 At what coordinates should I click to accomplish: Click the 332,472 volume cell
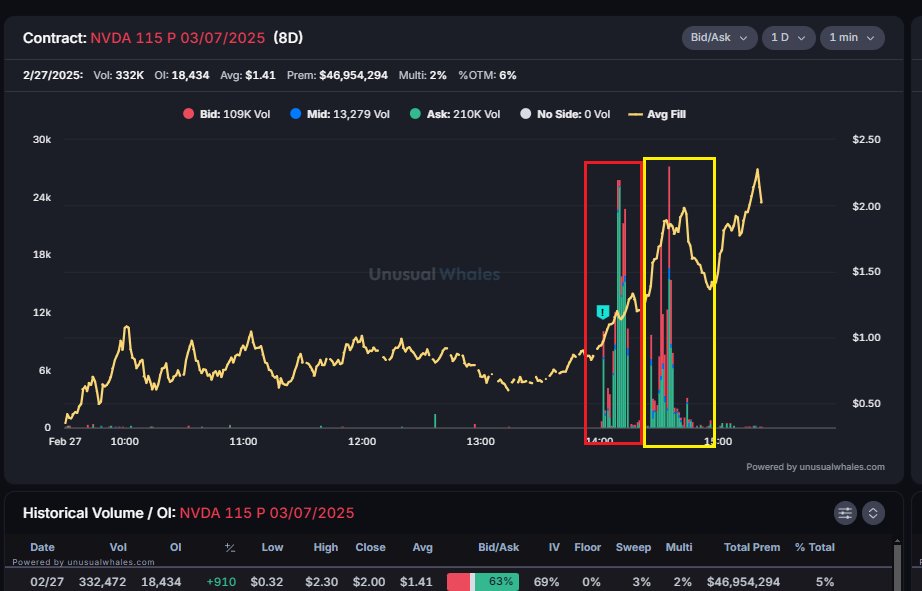point(102,582)
